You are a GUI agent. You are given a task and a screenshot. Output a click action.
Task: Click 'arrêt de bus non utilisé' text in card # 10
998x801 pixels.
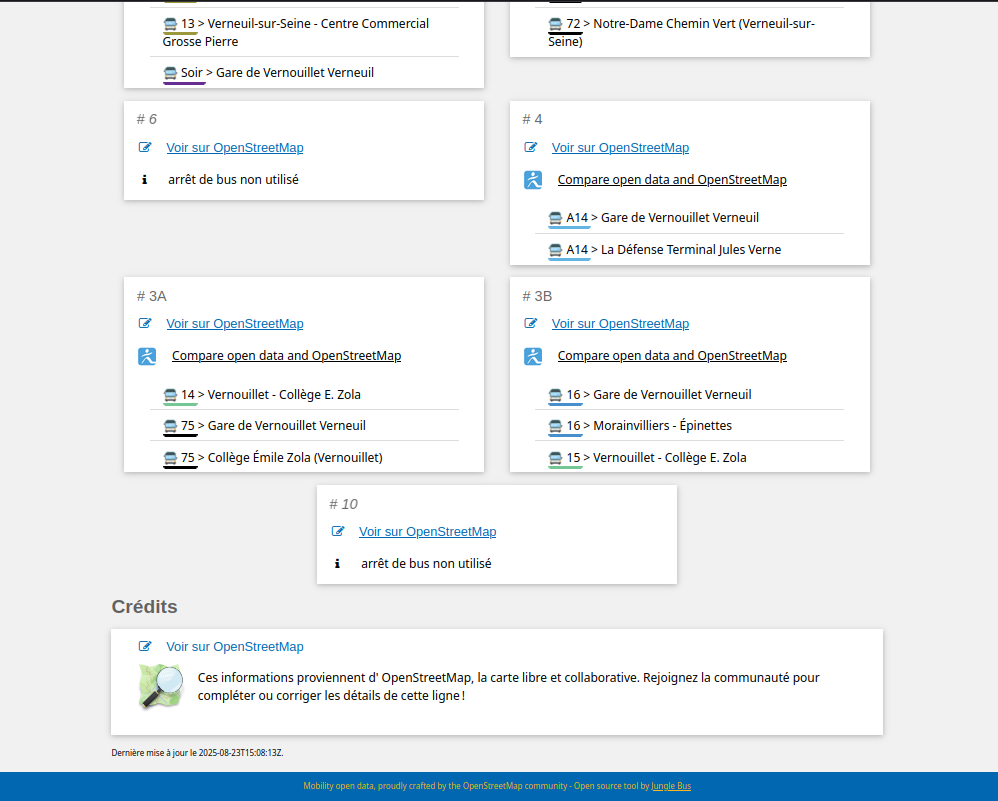(426, 564)
